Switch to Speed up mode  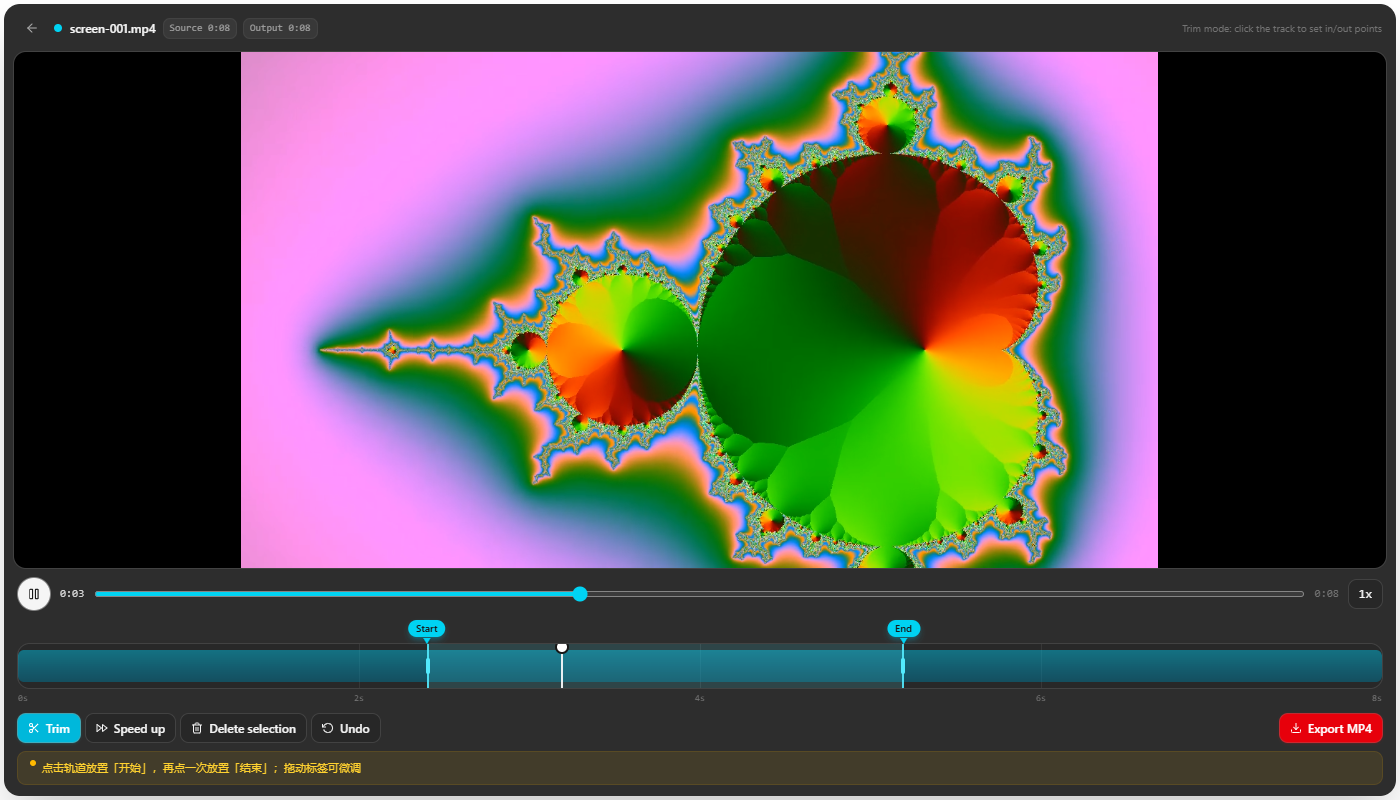tap(131, 728)
